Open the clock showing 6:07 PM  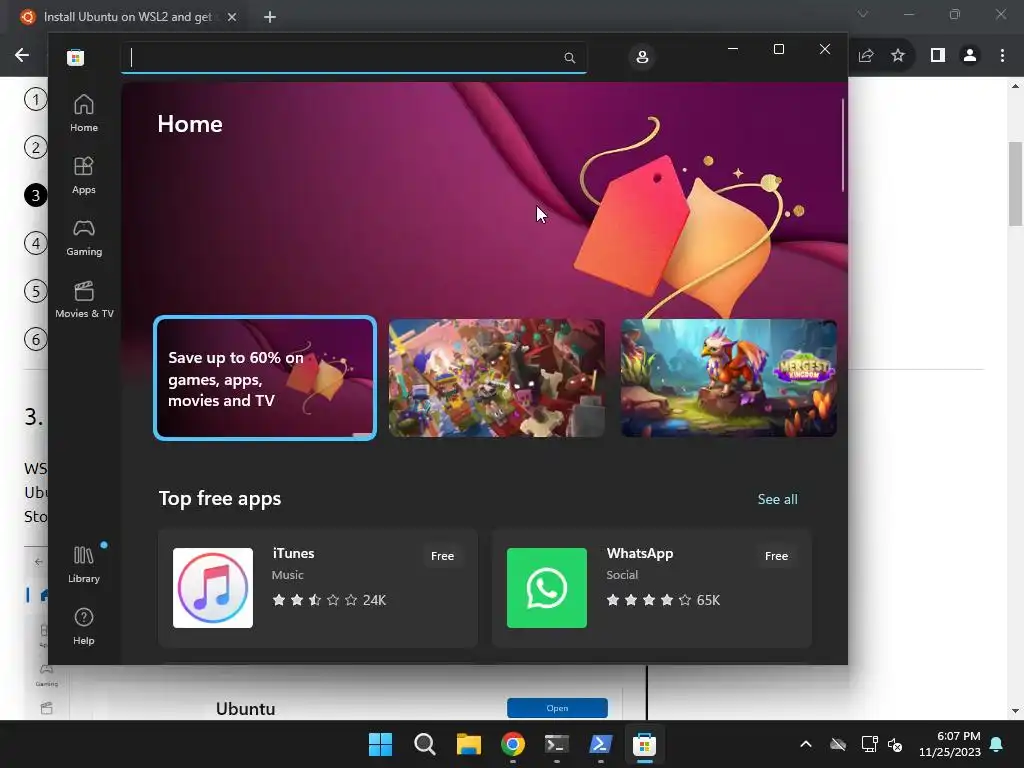(x=950, y=744)
